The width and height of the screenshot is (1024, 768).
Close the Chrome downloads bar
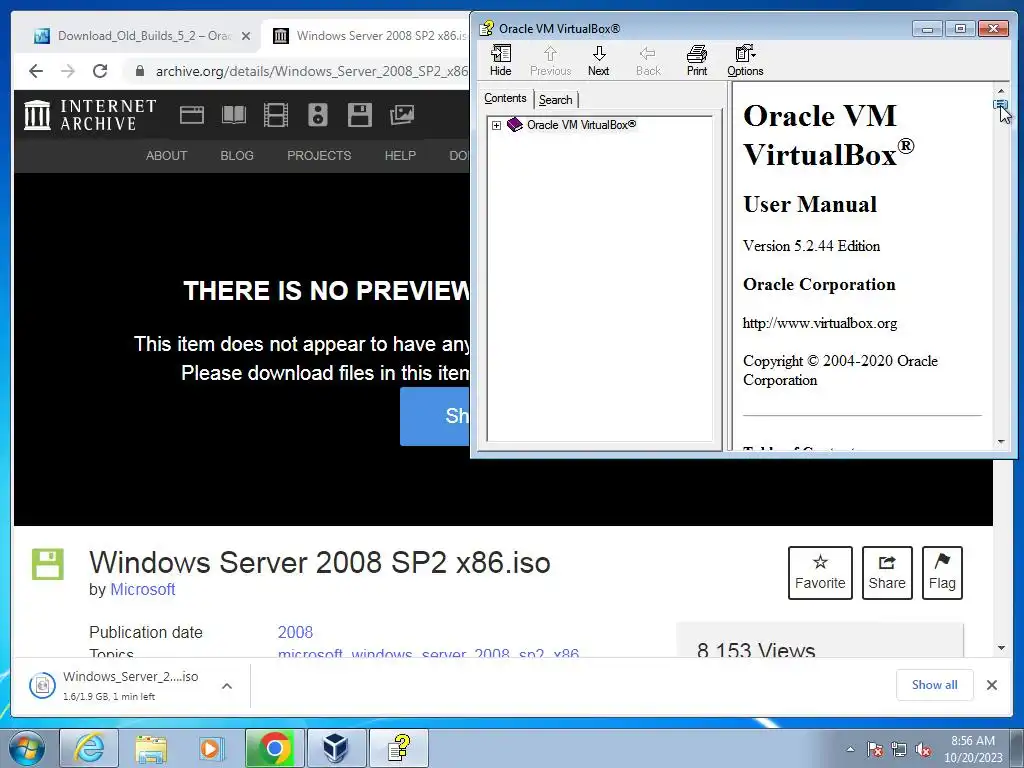(991, 684)
